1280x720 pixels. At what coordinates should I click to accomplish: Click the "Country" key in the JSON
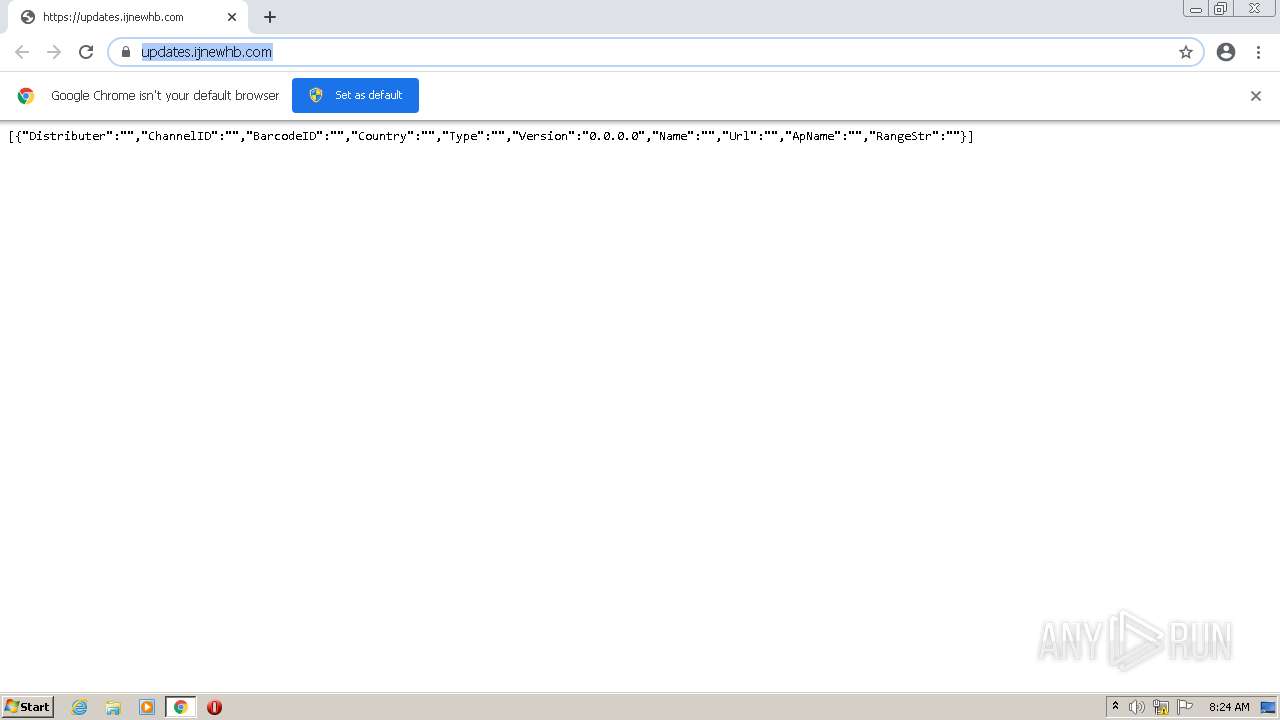382,136
